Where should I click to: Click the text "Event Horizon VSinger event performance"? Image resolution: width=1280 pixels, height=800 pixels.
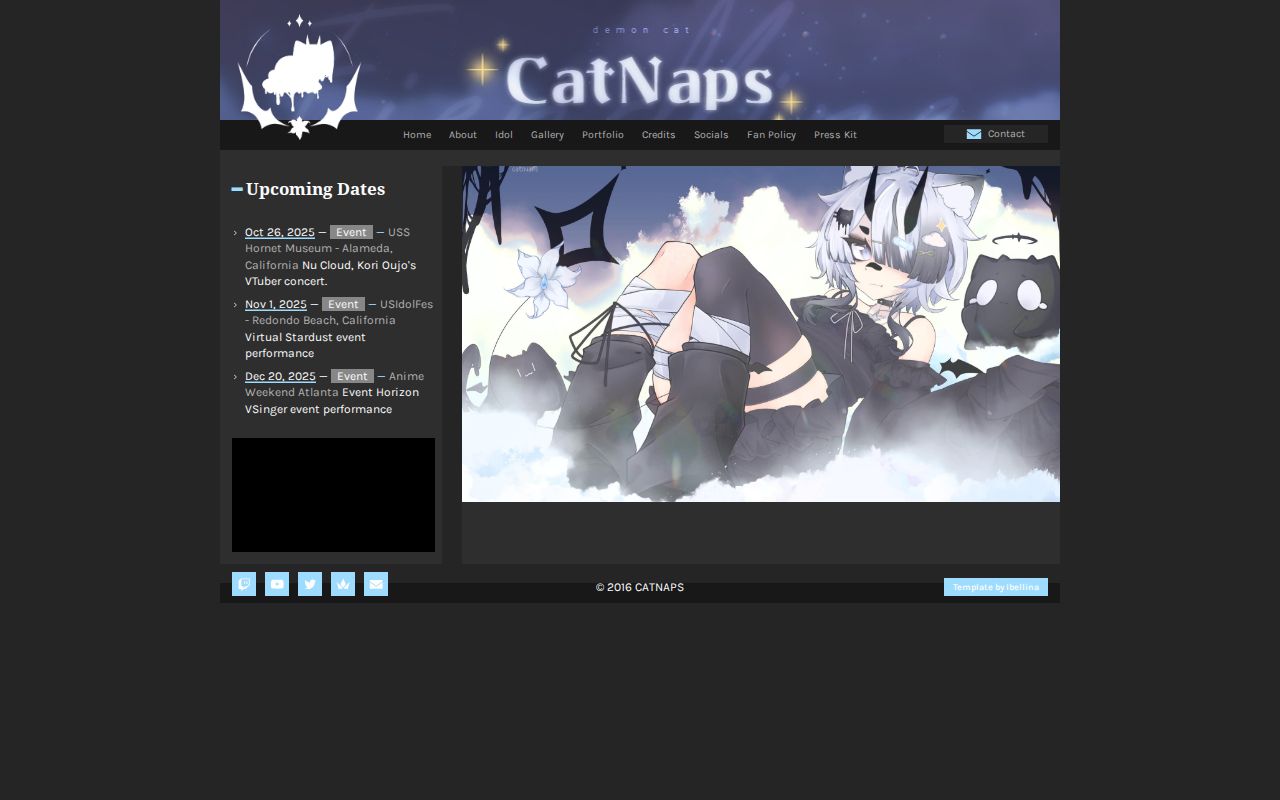click(x=332, y=401)
